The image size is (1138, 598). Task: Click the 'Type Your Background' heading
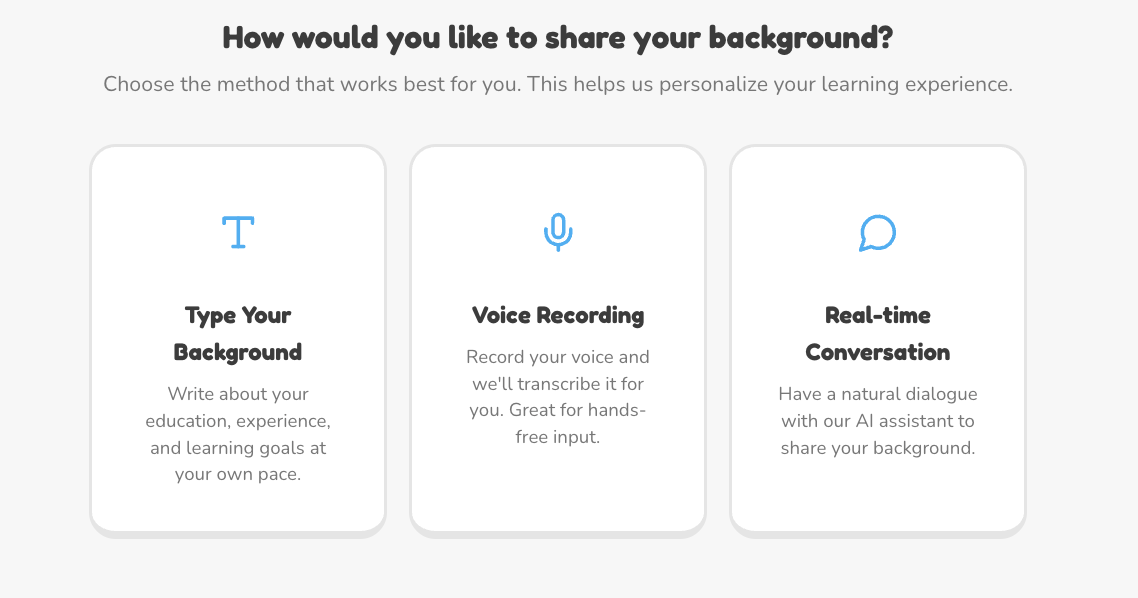(x=237, y=334)
